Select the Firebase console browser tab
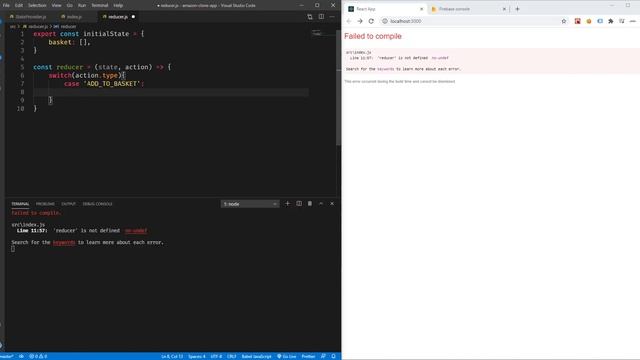The image size is (640, 360). 468,9
